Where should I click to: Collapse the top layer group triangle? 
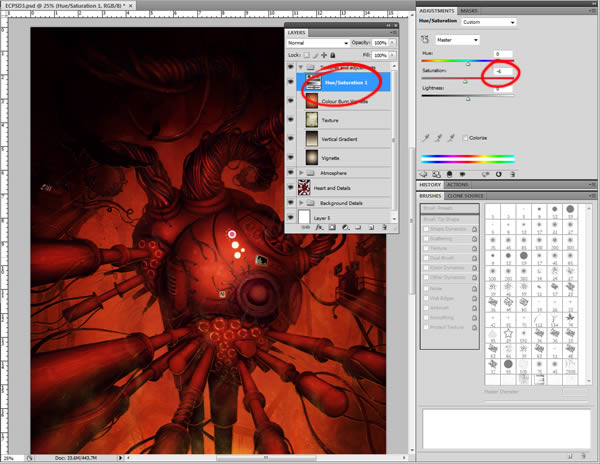click(x=301, y=67)
